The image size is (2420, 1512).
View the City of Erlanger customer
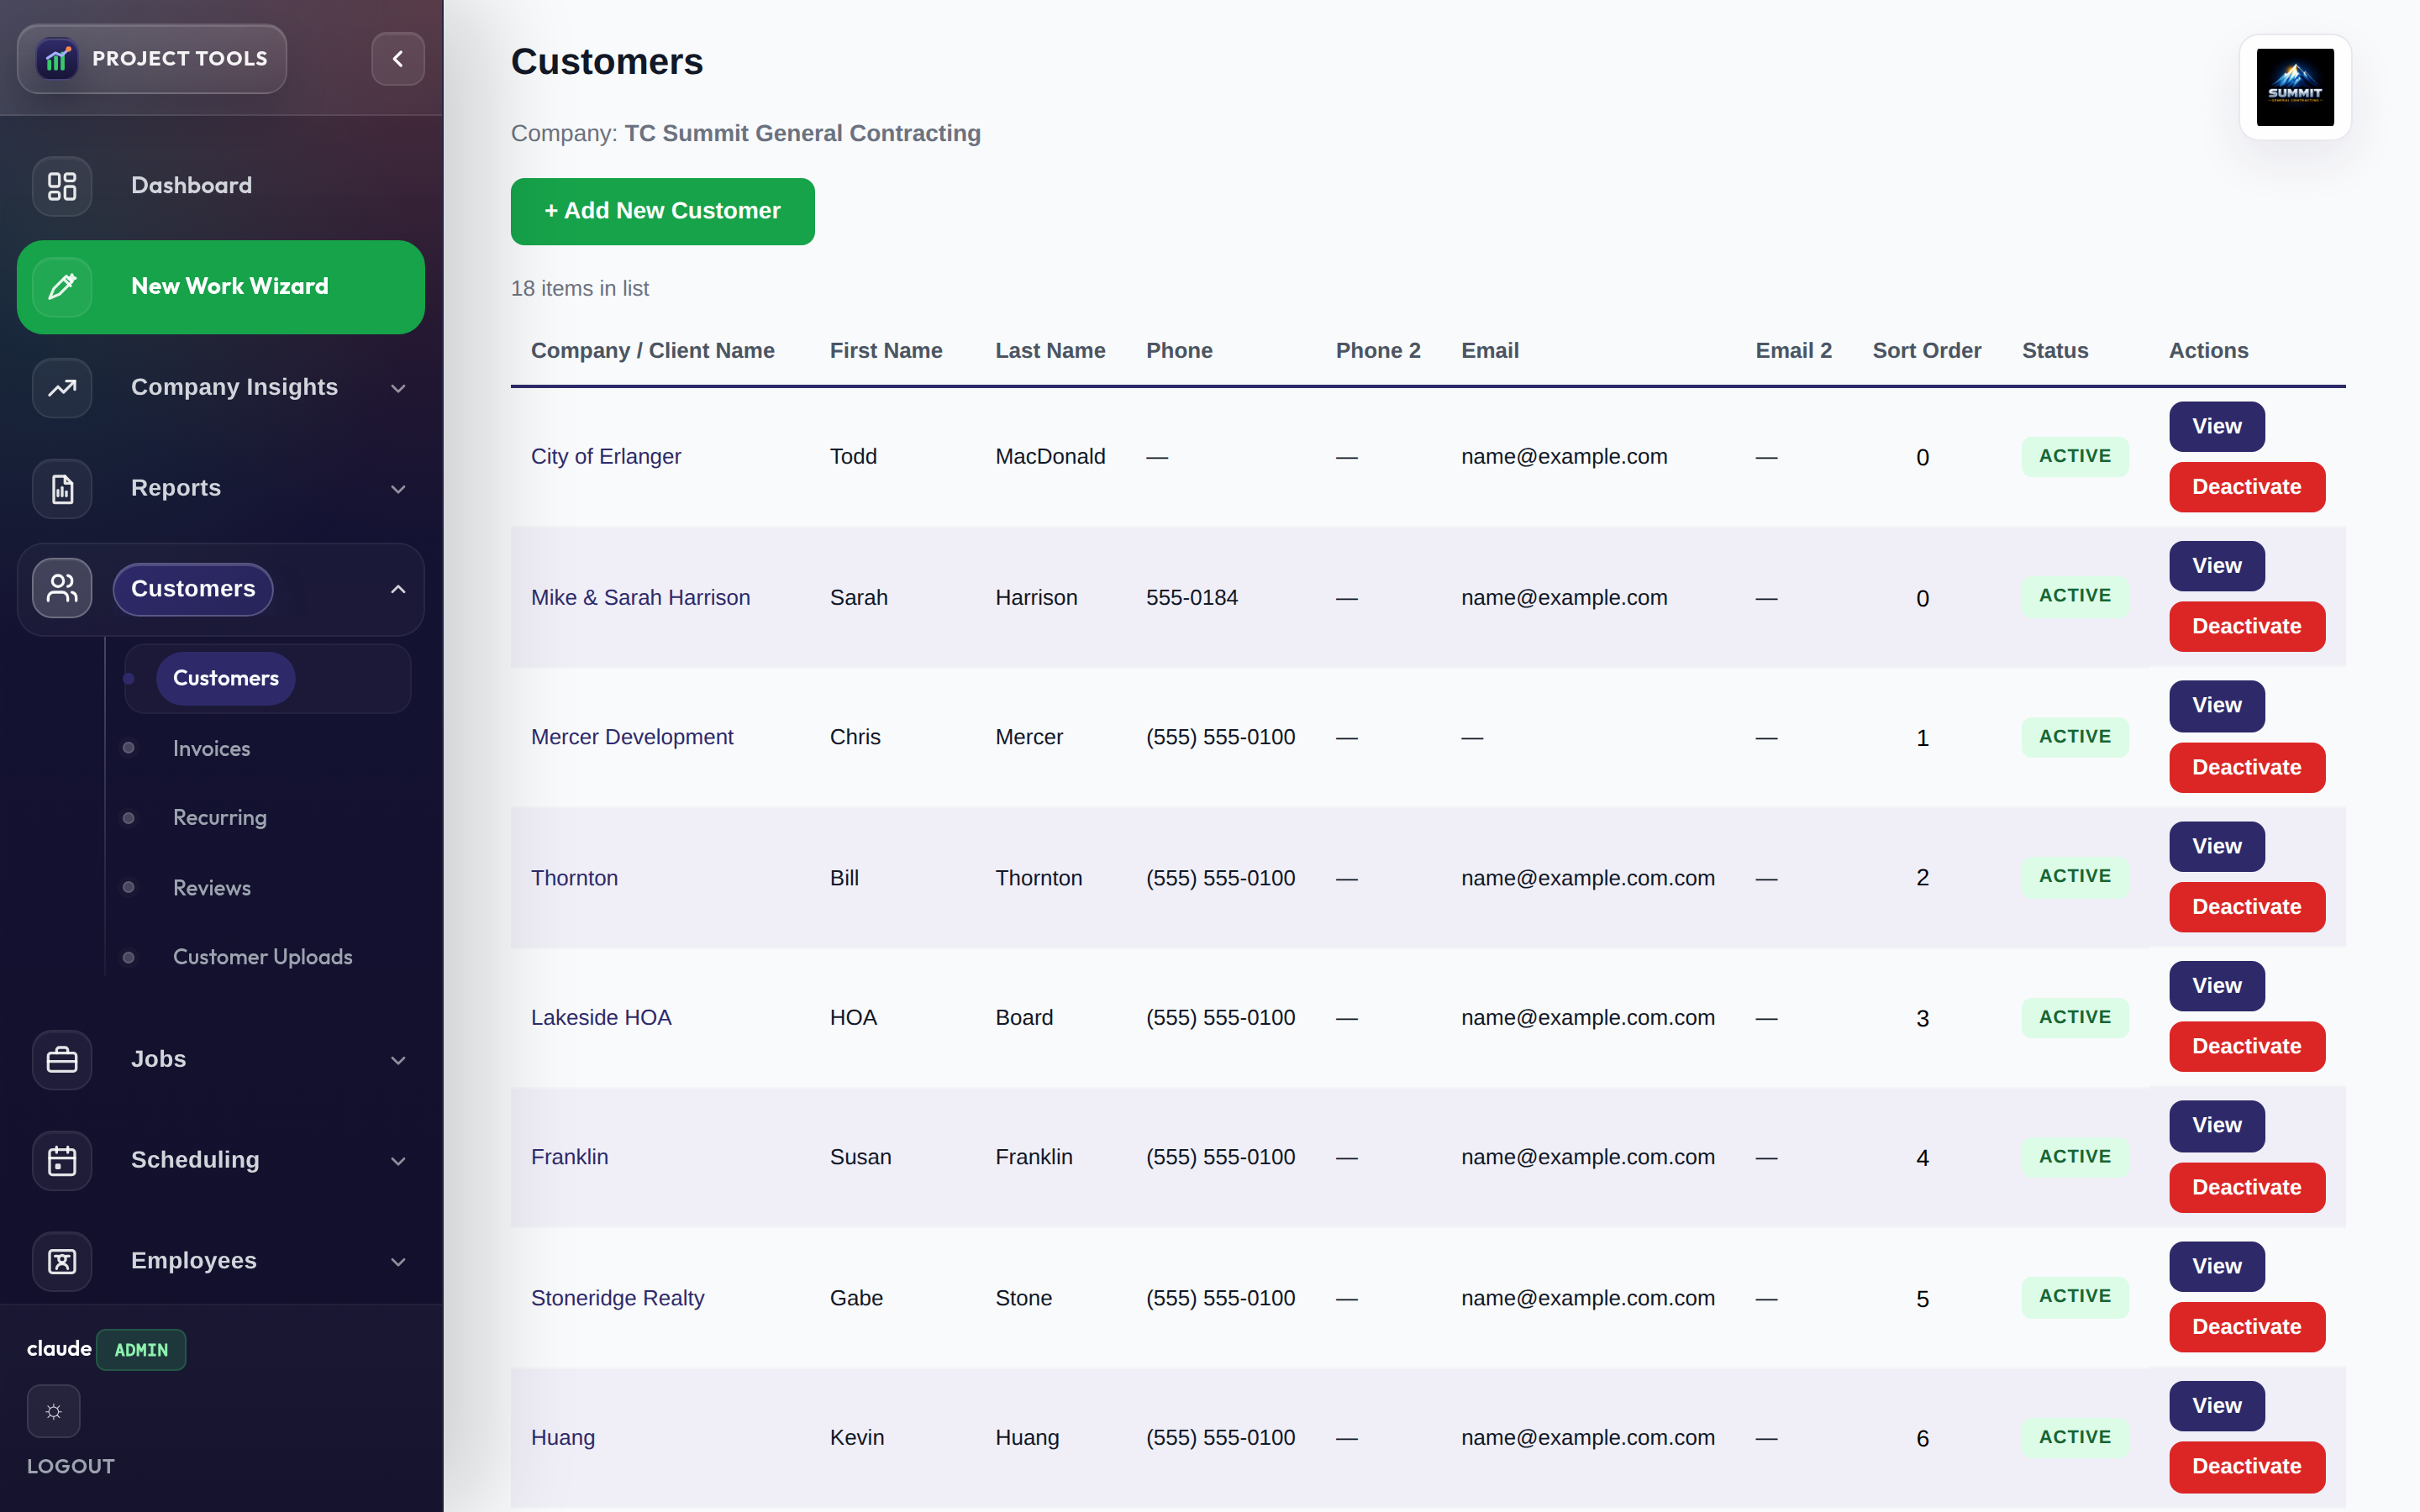[2216, 427]
